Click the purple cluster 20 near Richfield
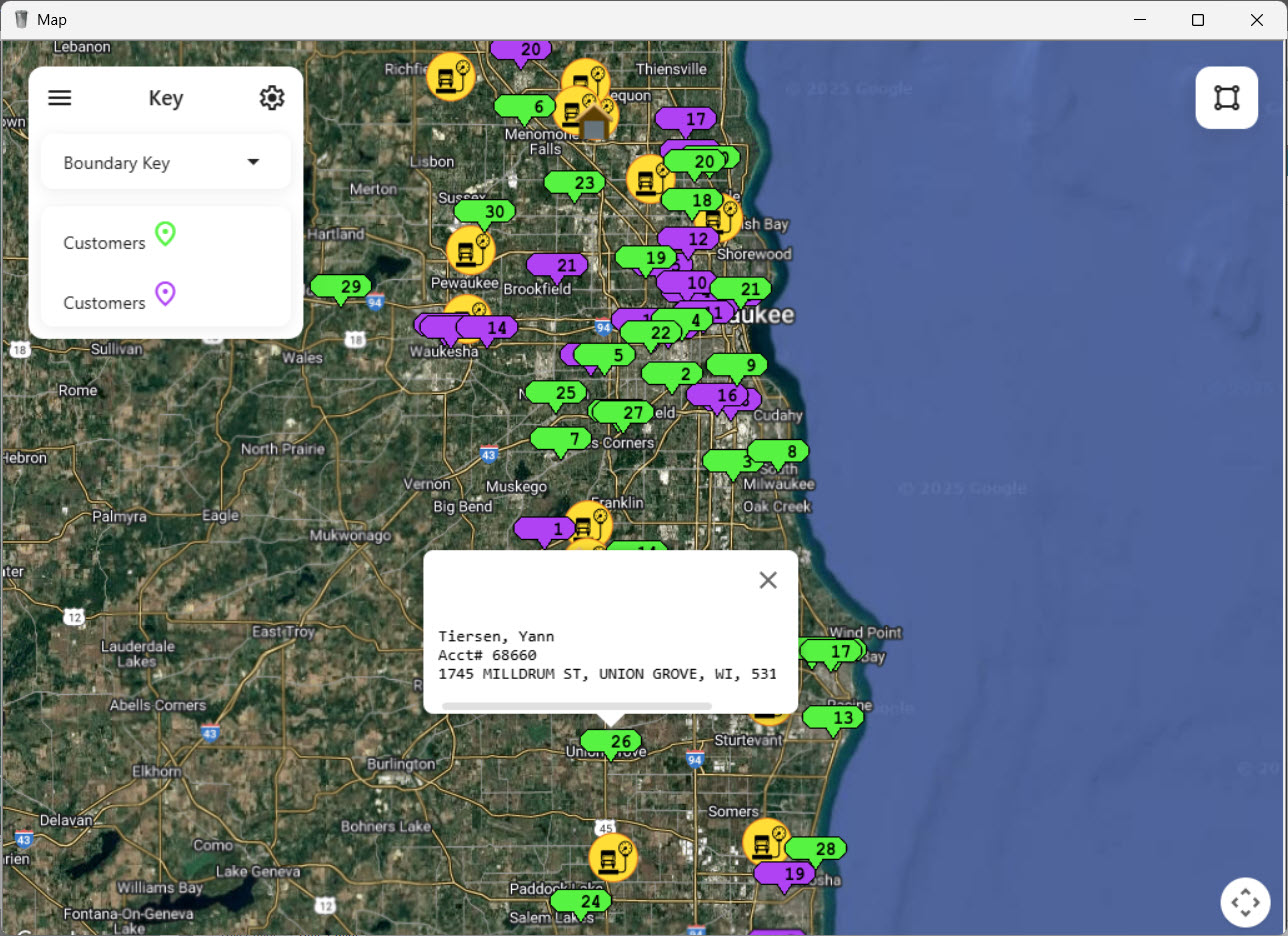 tap(521, 49)
